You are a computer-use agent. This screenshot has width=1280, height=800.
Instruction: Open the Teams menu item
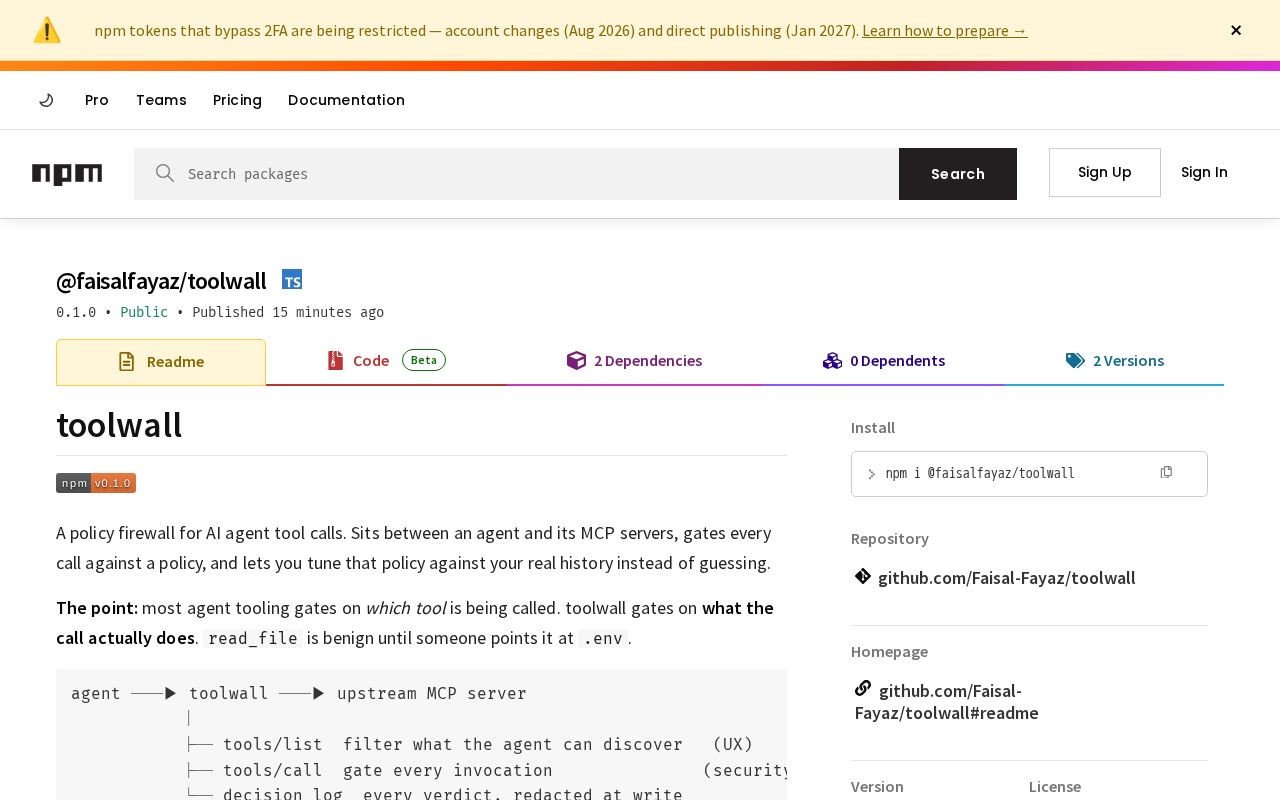coord(161,100)
